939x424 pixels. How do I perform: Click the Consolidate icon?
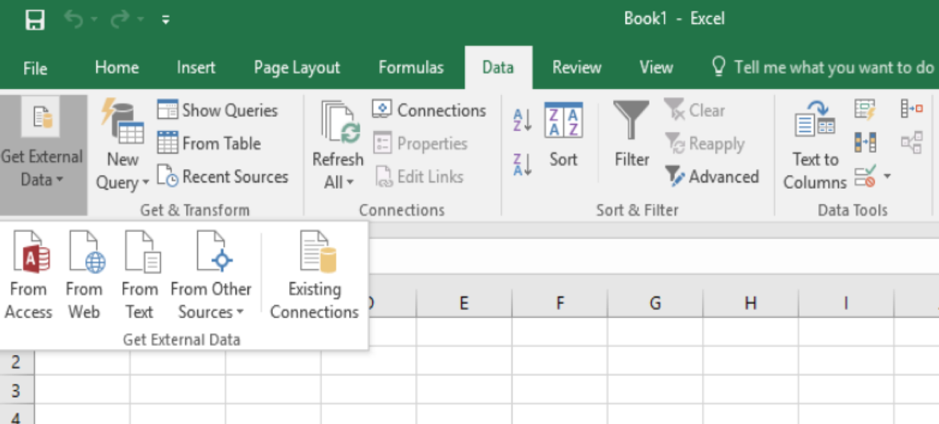pos(912,109)
